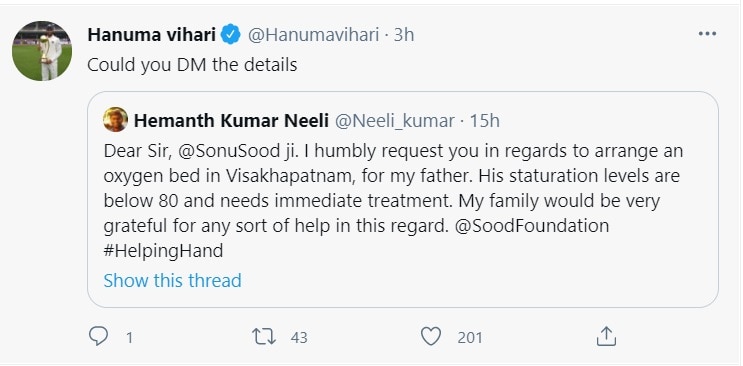Click the reply speech bubble icon
The image size is (743, 366).
99,337
